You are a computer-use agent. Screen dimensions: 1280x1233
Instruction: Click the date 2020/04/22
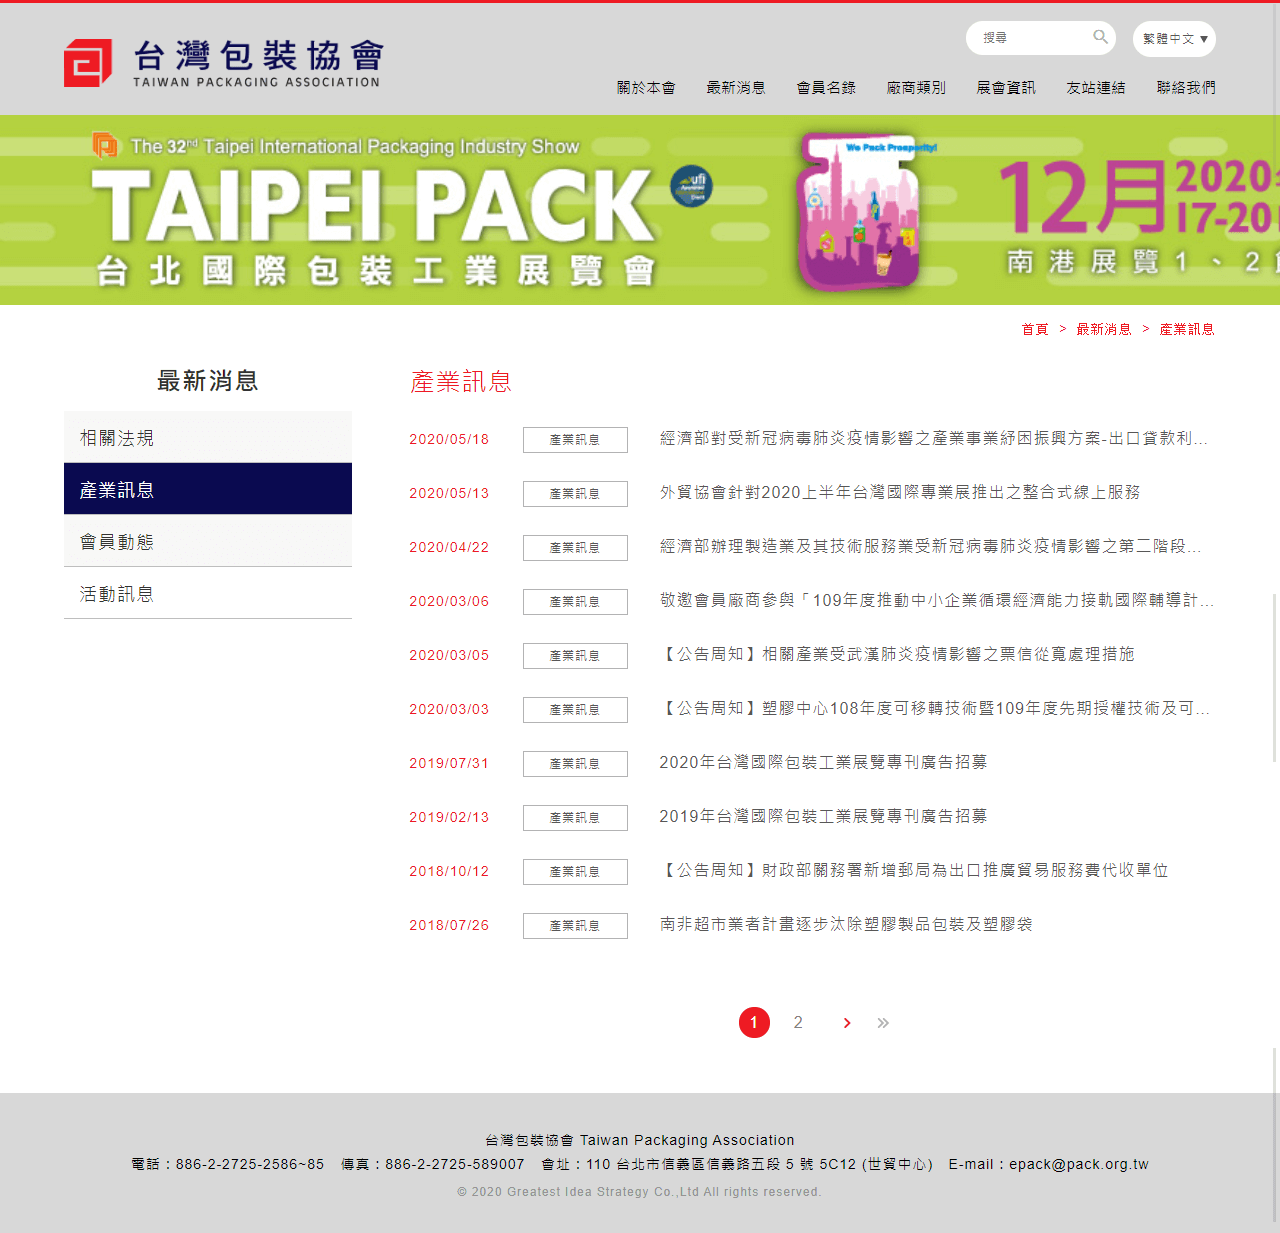tap(449, 547)
